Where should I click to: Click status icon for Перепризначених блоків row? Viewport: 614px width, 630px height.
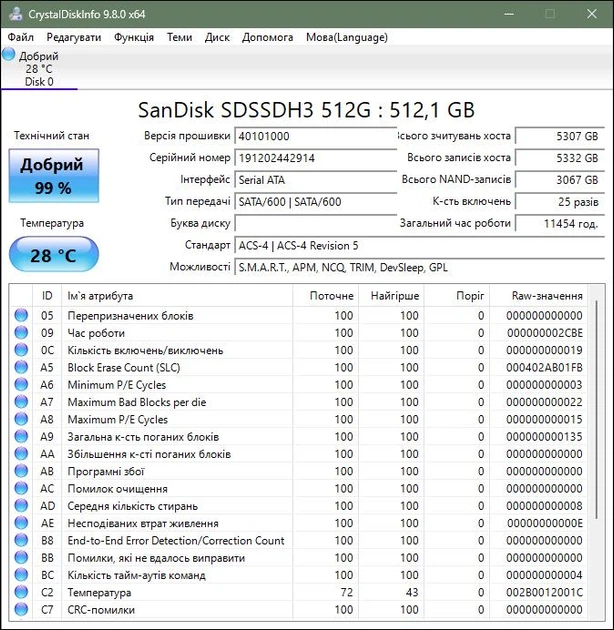pyautogui.click(x=21, y=315)
